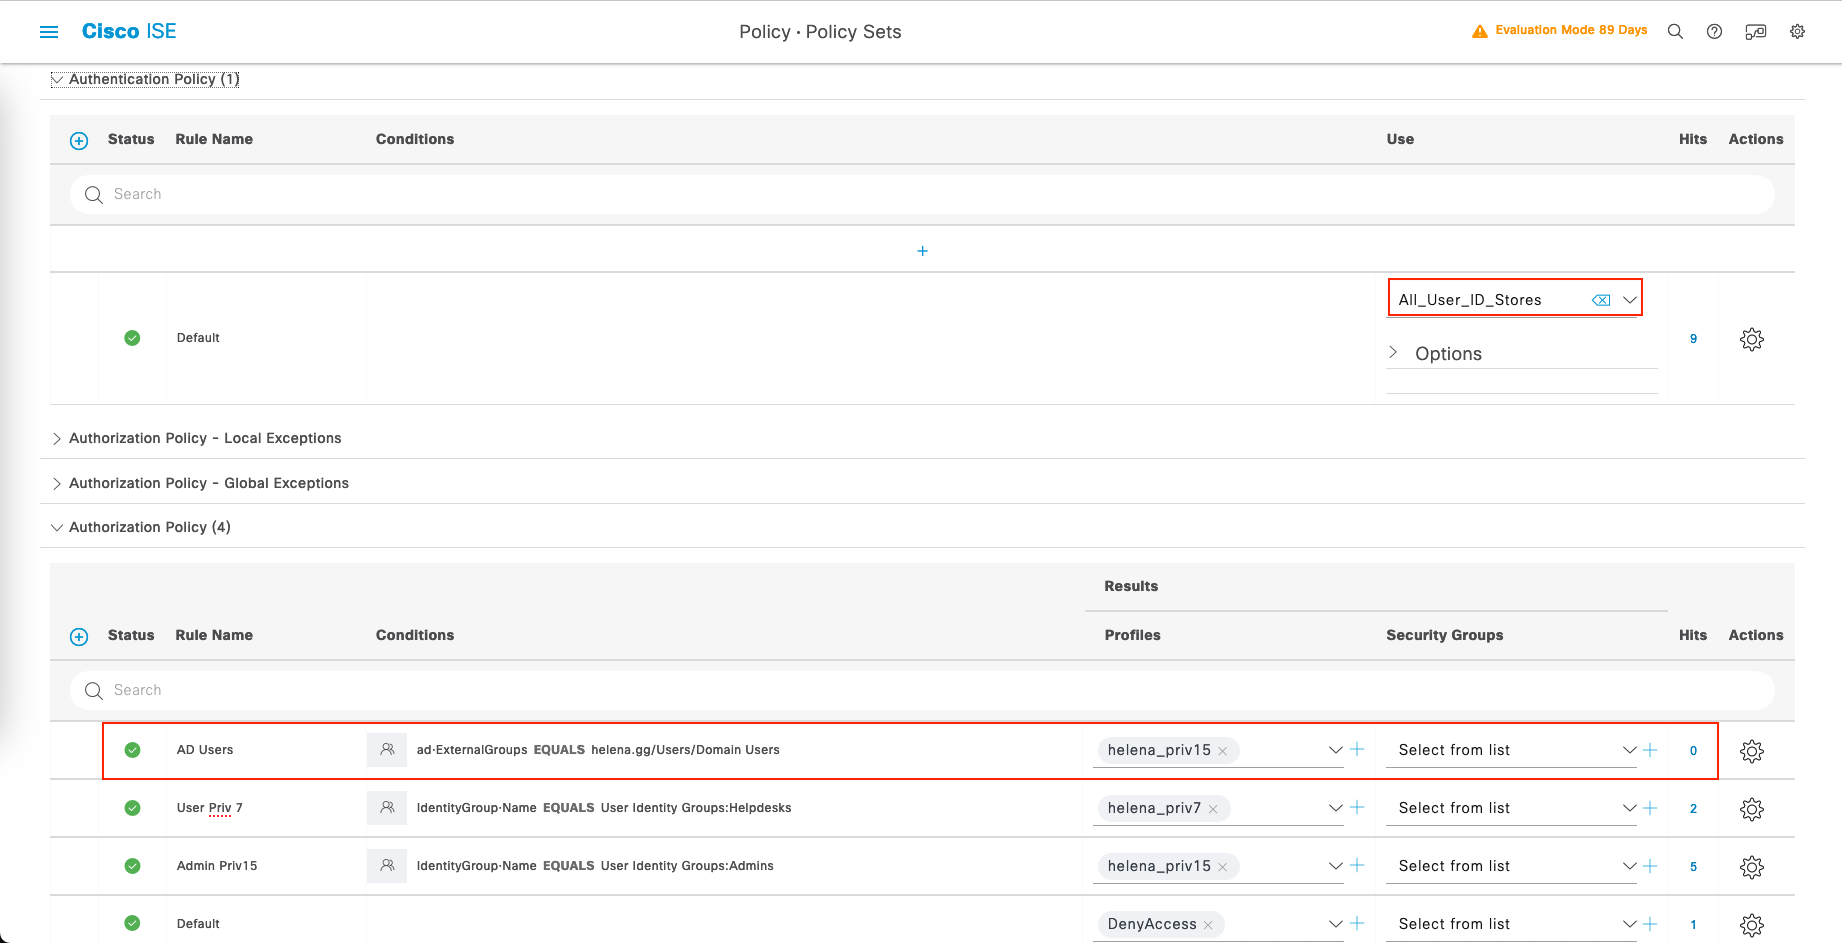Add new authentication rule with plus circle icon
Screen dimensions: 1842x943
coord(79,141)
